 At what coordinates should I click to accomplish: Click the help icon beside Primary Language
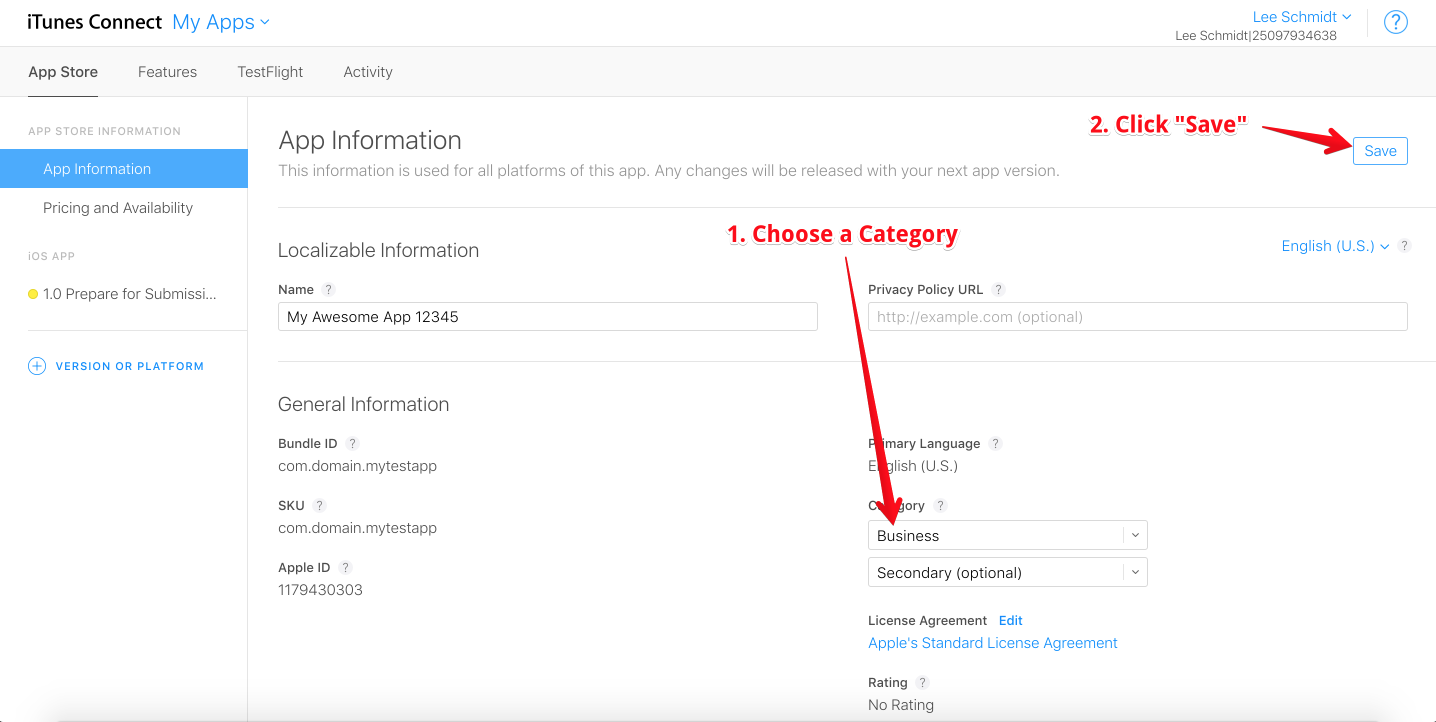tap(995, 443)
